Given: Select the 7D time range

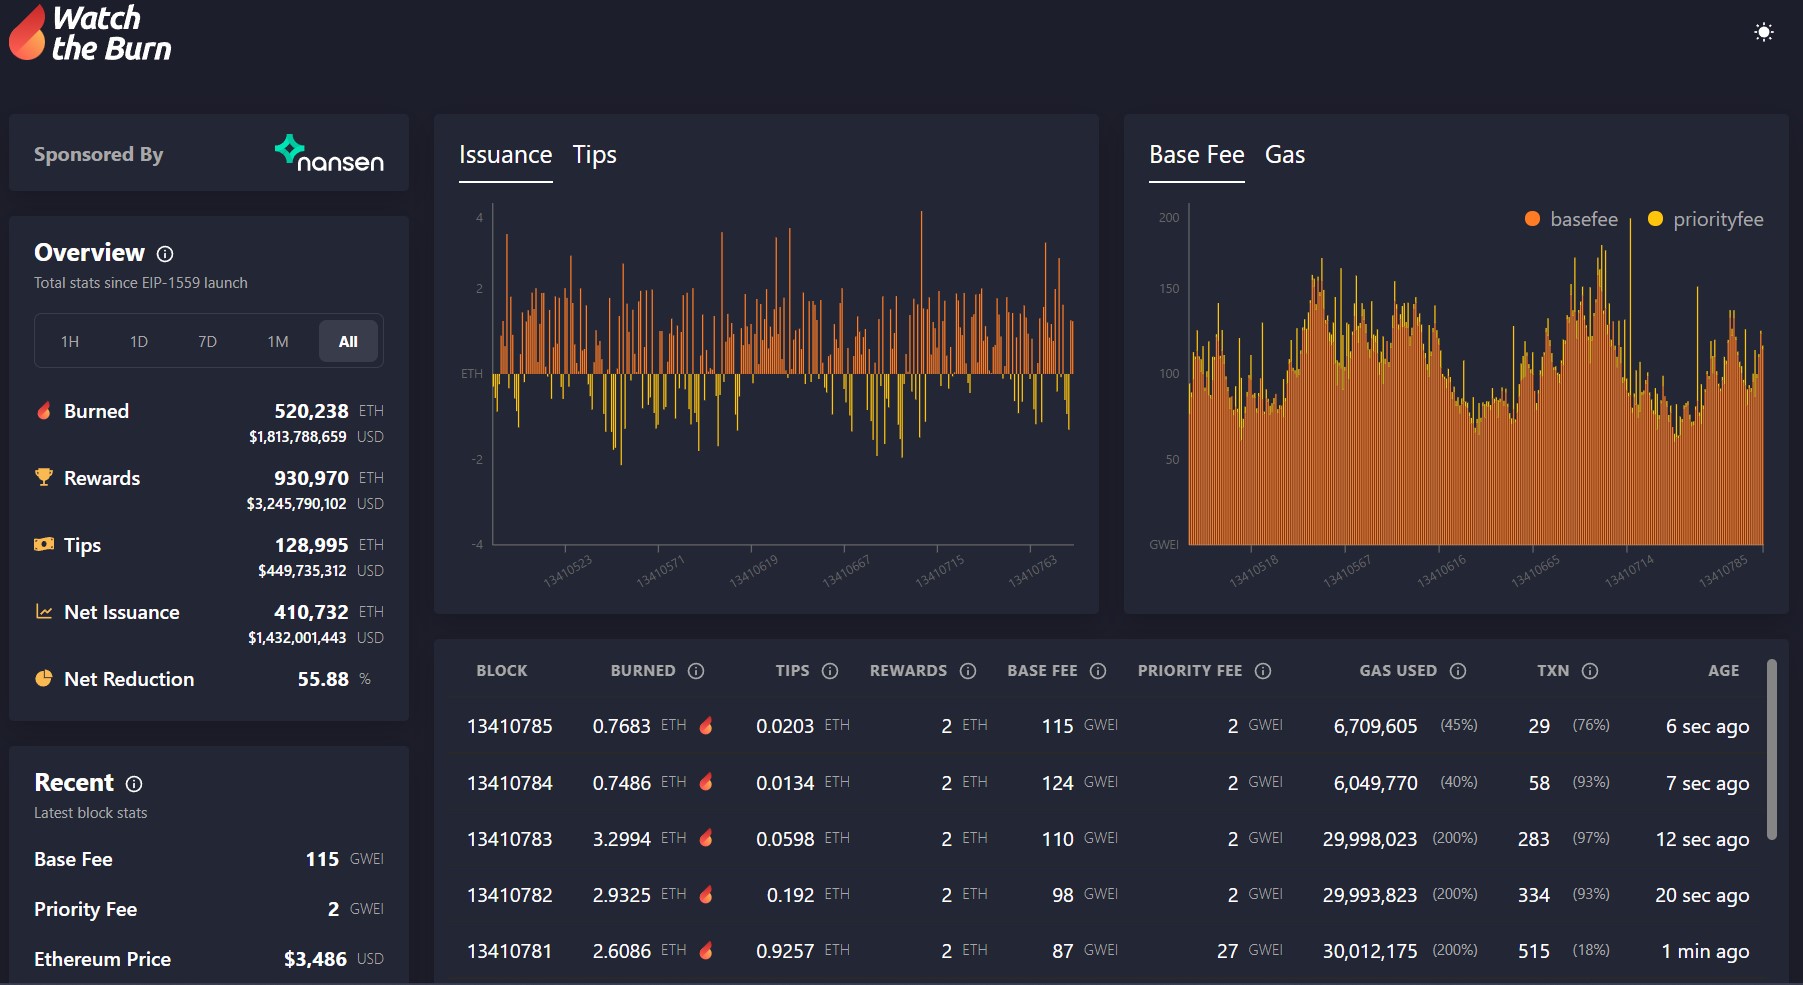Looking at the screenshot, I should [x=208, y=342].
